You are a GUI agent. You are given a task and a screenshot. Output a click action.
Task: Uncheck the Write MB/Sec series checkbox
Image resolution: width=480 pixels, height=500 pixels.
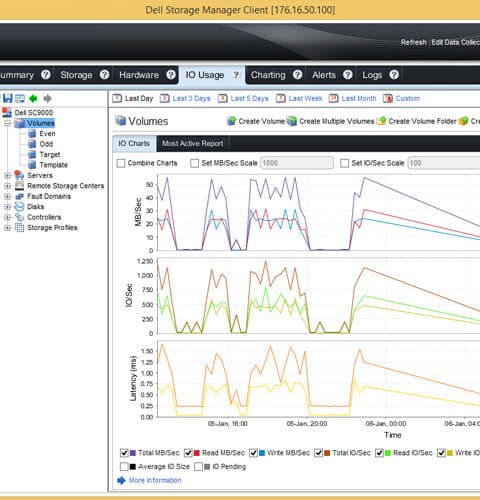[253, 453]
